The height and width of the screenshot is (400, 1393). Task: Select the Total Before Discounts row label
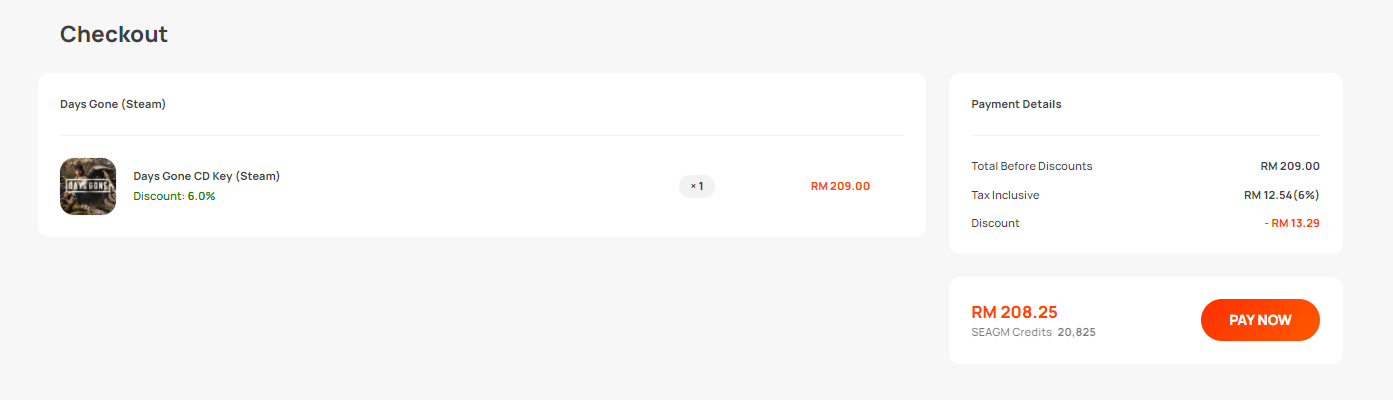pos(1032,166)
